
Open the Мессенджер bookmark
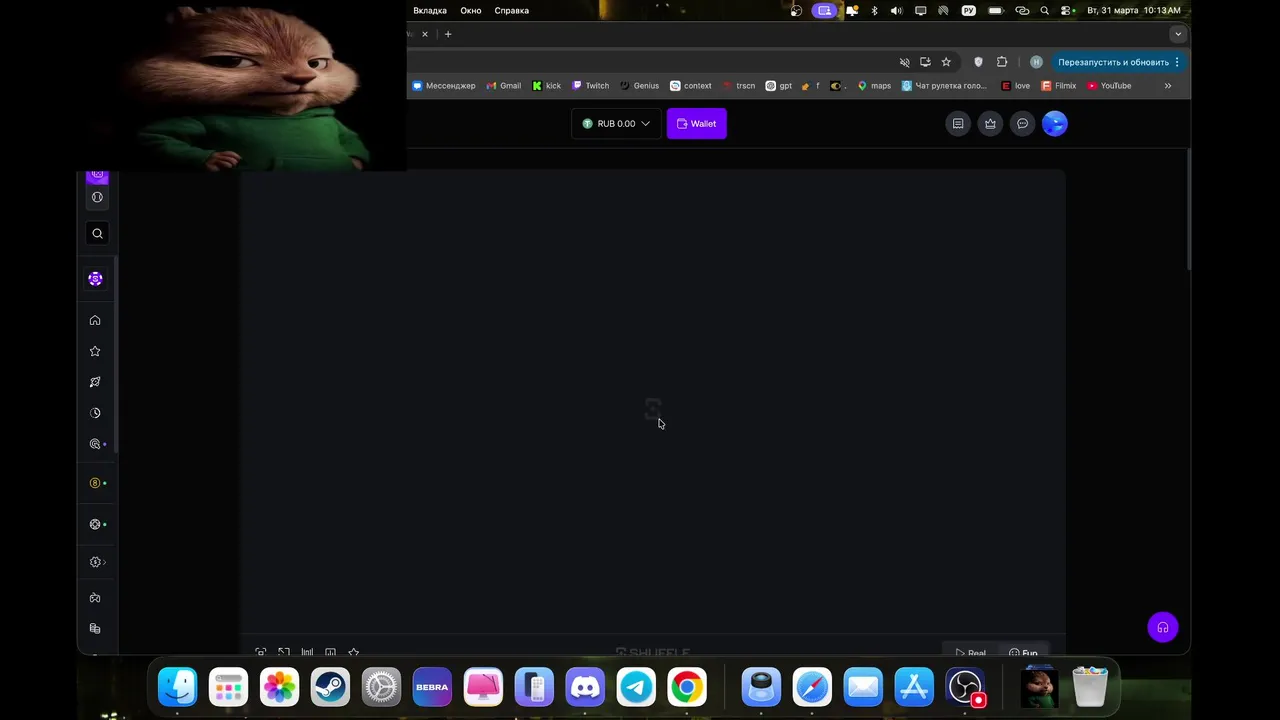(x=444, y=86)
